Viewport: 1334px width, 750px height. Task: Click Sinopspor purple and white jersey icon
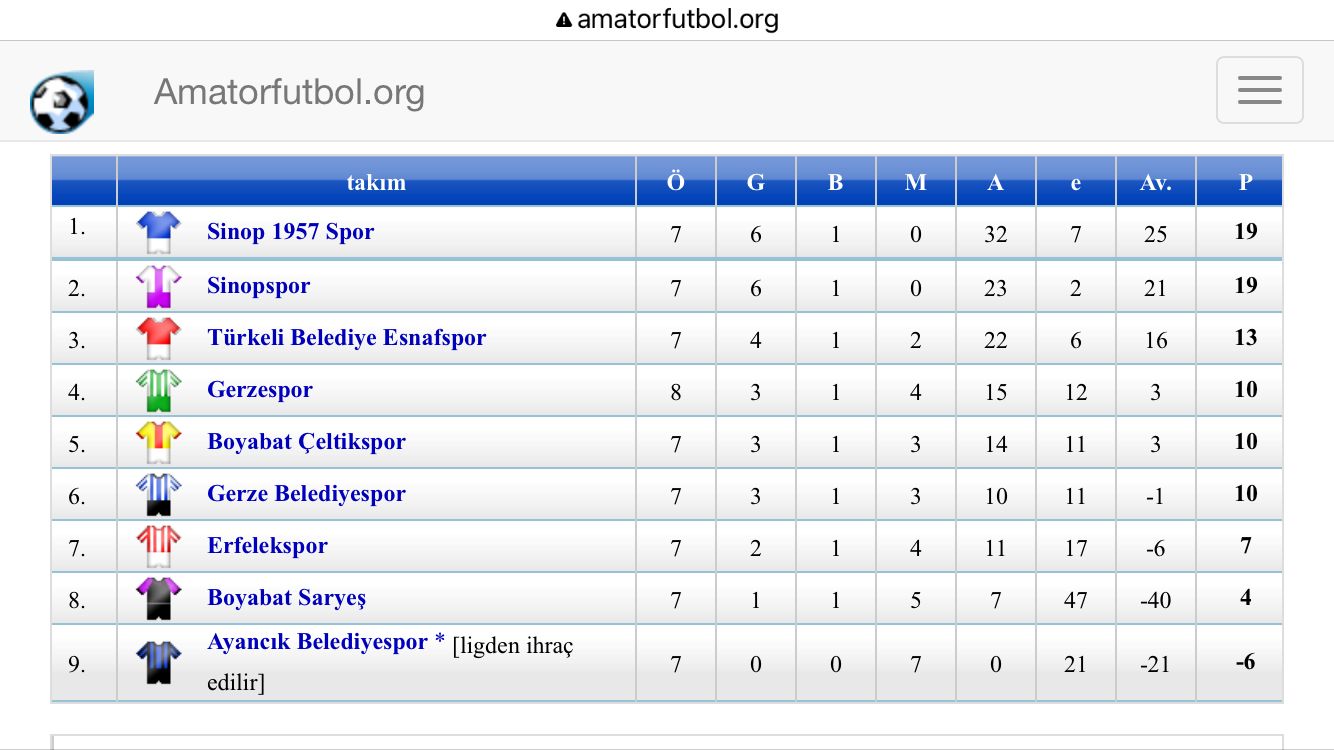(158, 286)
